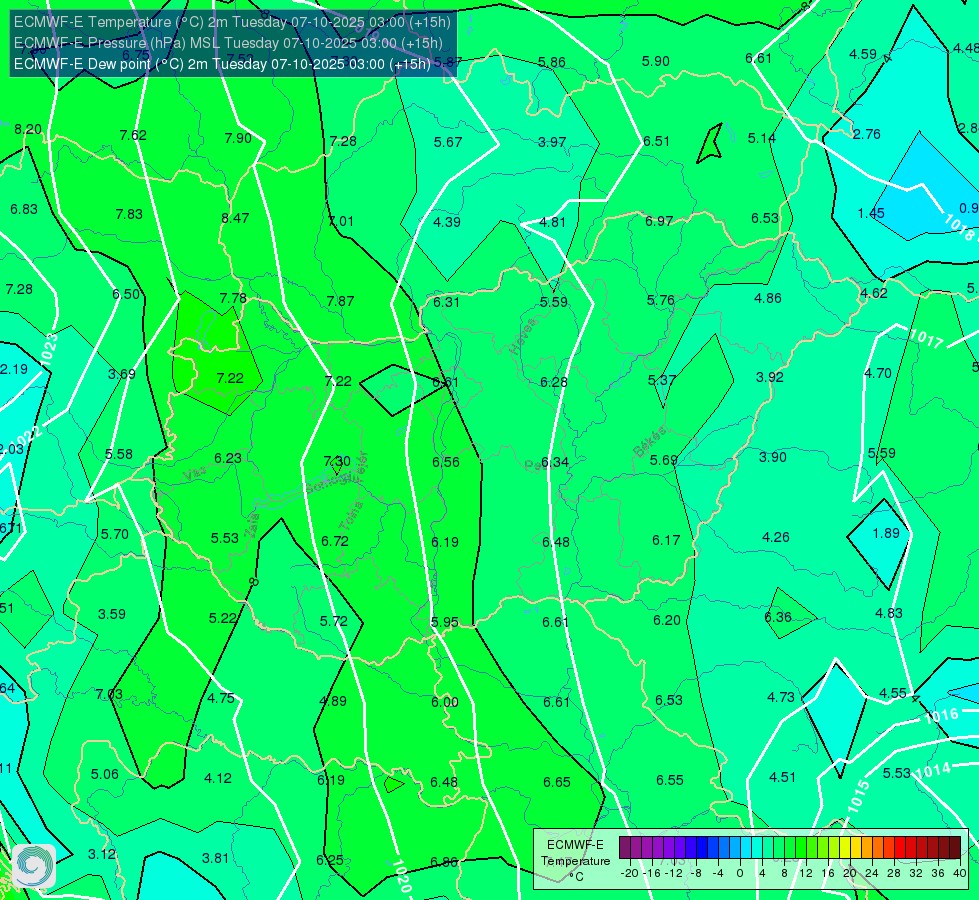Click the 6.97 temperature value
This screenshot has width=979, height=900.
659,221
